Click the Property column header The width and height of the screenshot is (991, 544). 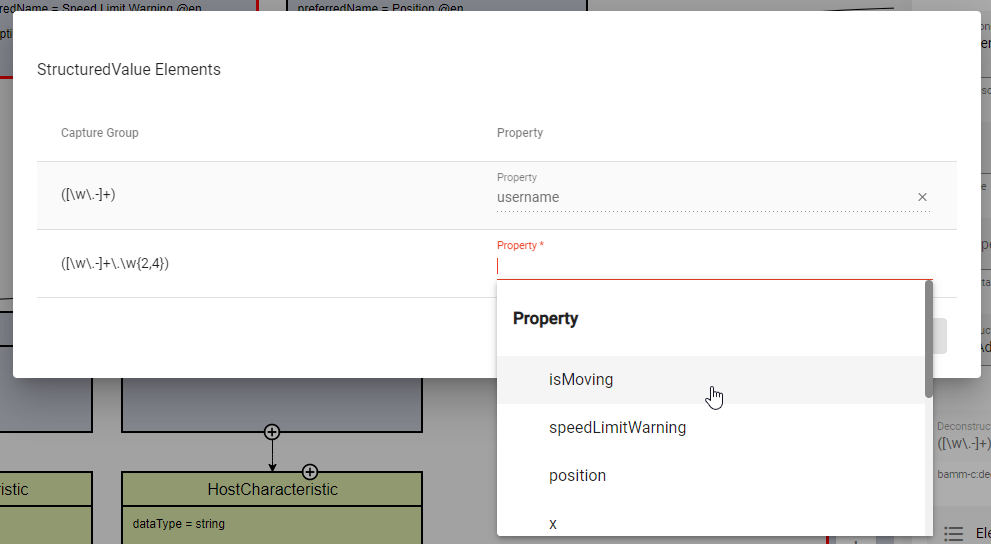pyautogui.click(x=520, y=133)
